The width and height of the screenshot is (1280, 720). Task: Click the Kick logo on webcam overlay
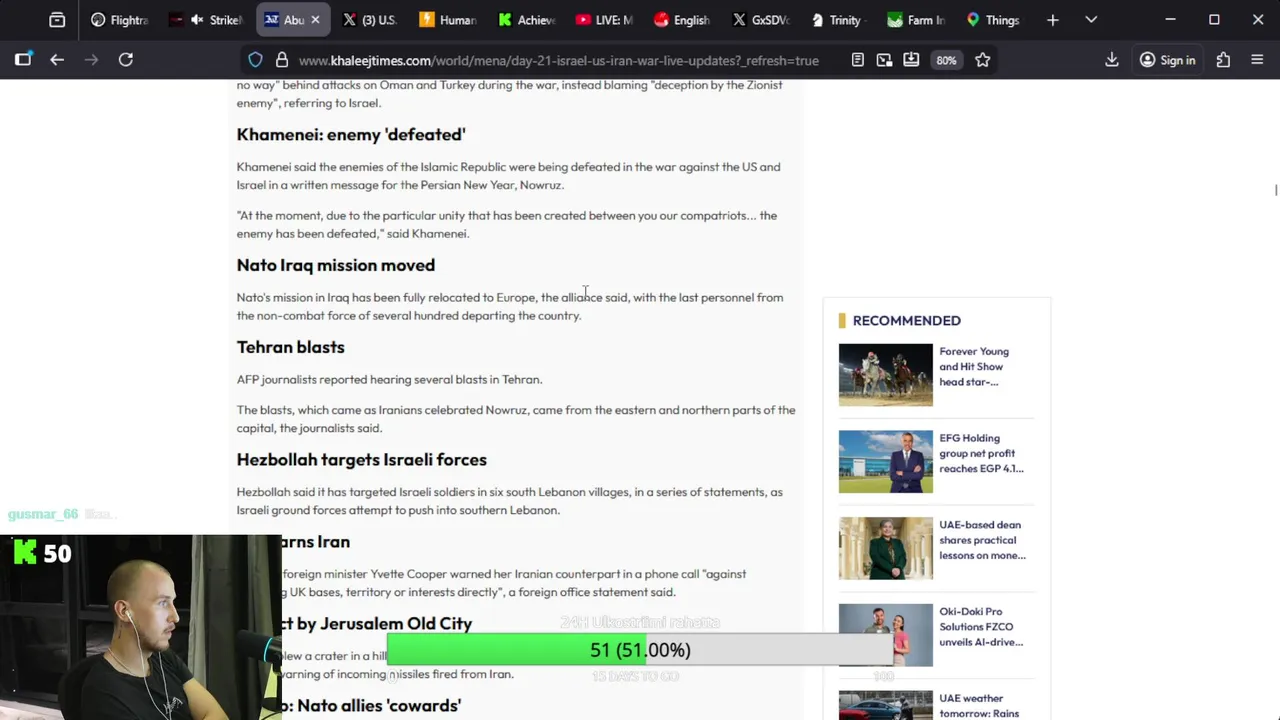coord(25,552)
